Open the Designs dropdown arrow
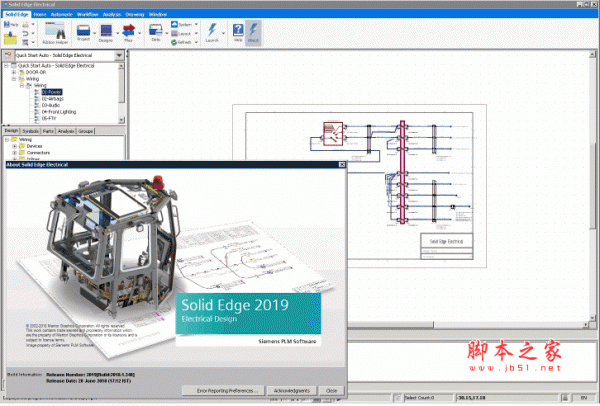 point(117,33)
